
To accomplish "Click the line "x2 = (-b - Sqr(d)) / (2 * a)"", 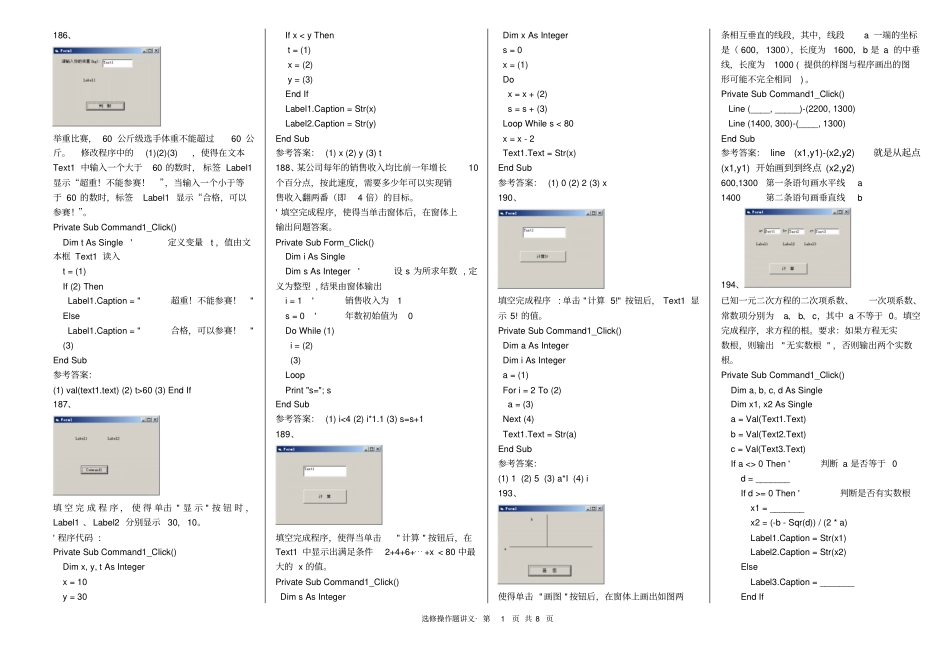I will point(799,522).
